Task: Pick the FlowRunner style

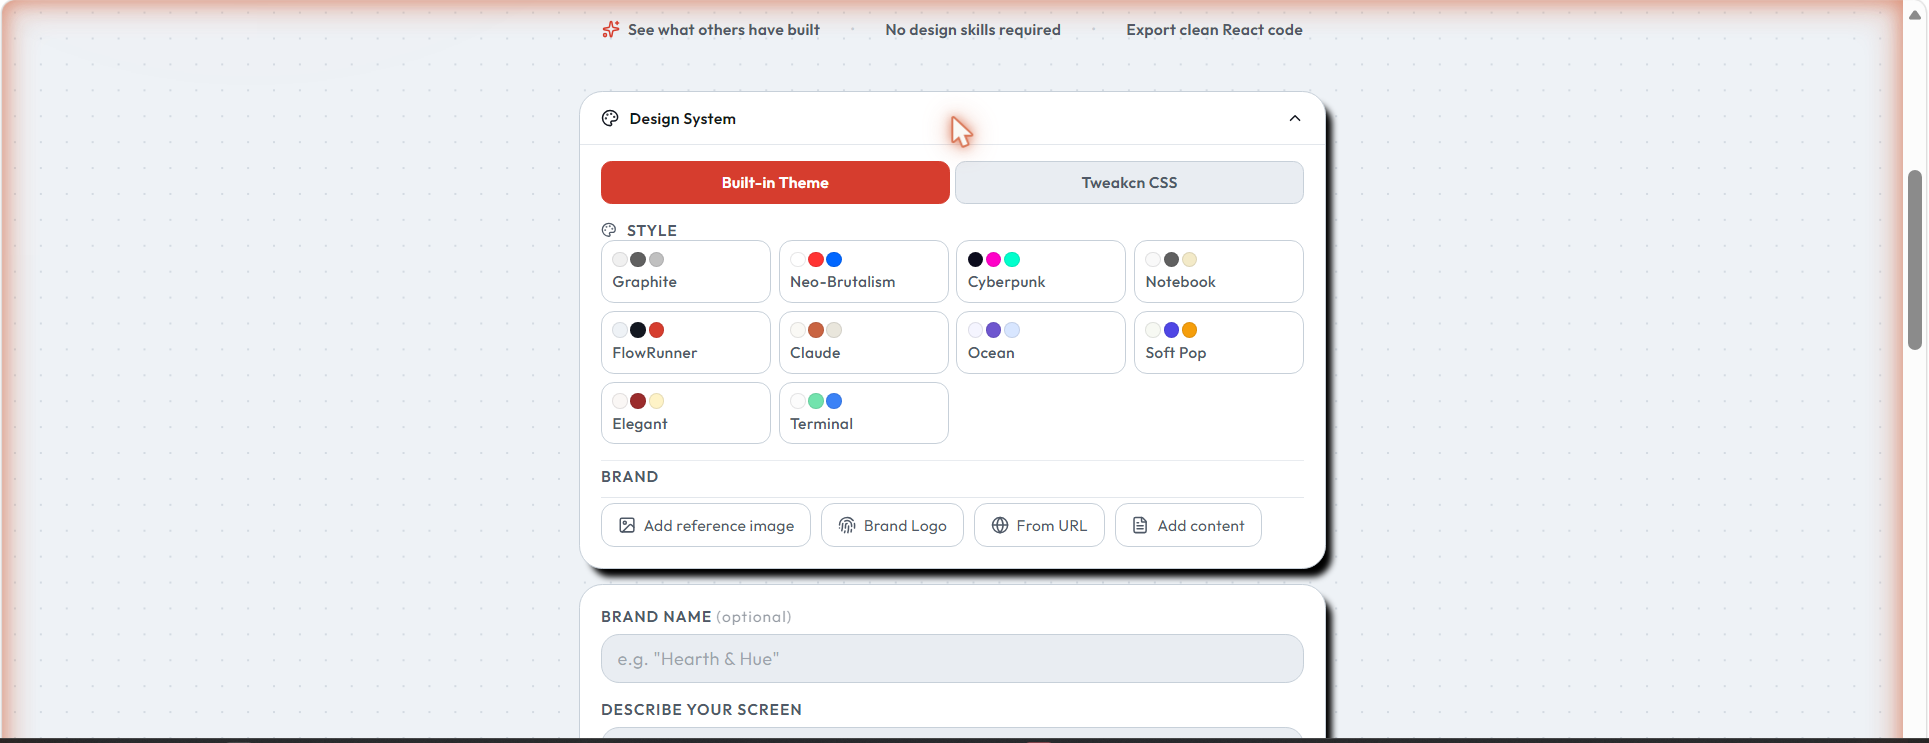Action: pyautogui.click(x=686, y=342)
